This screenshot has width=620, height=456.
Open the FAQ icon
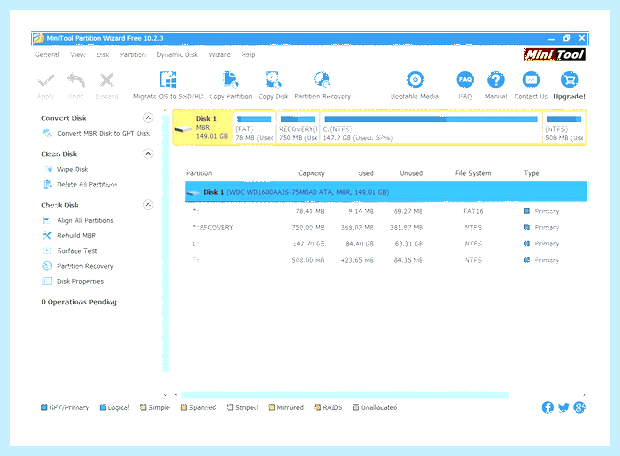click(x=465, y=80)
